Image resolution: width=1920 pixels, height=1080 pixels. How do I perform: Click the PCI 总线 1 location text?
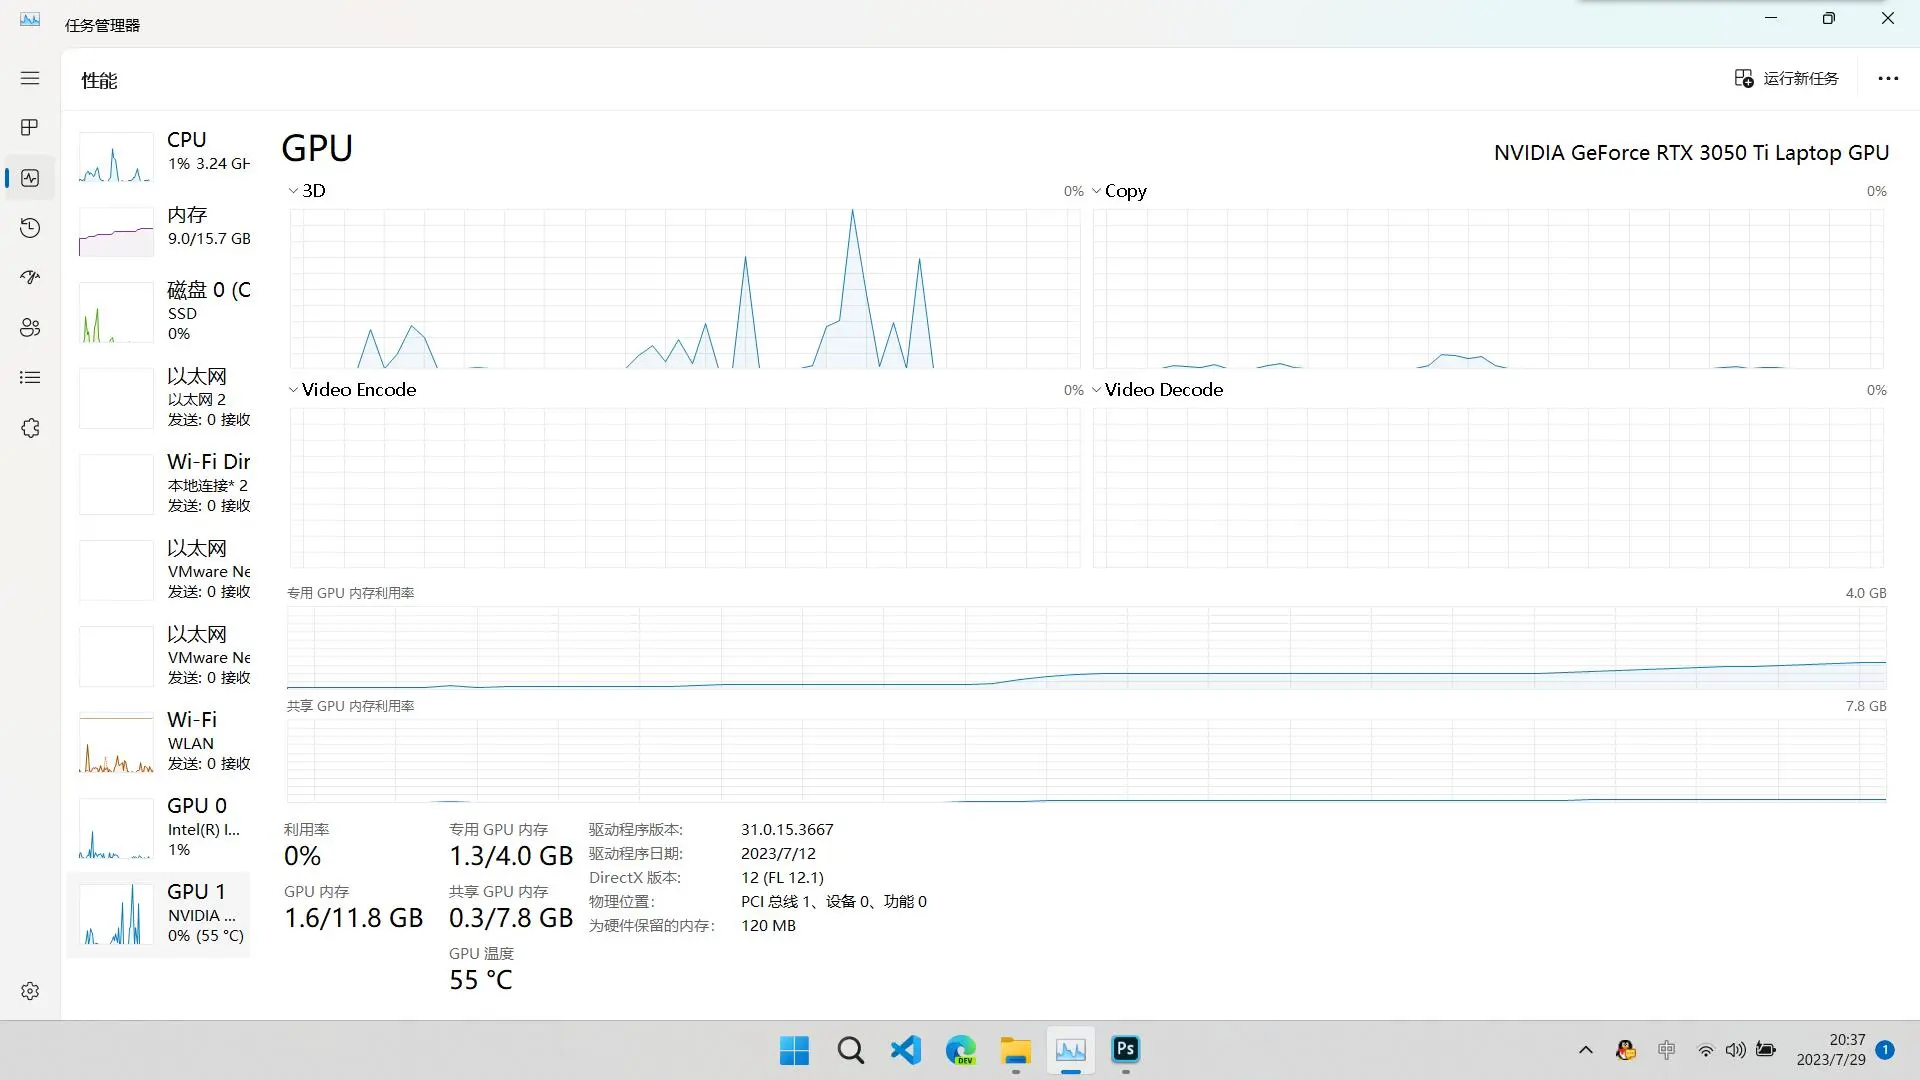click(x=834, y=902)
